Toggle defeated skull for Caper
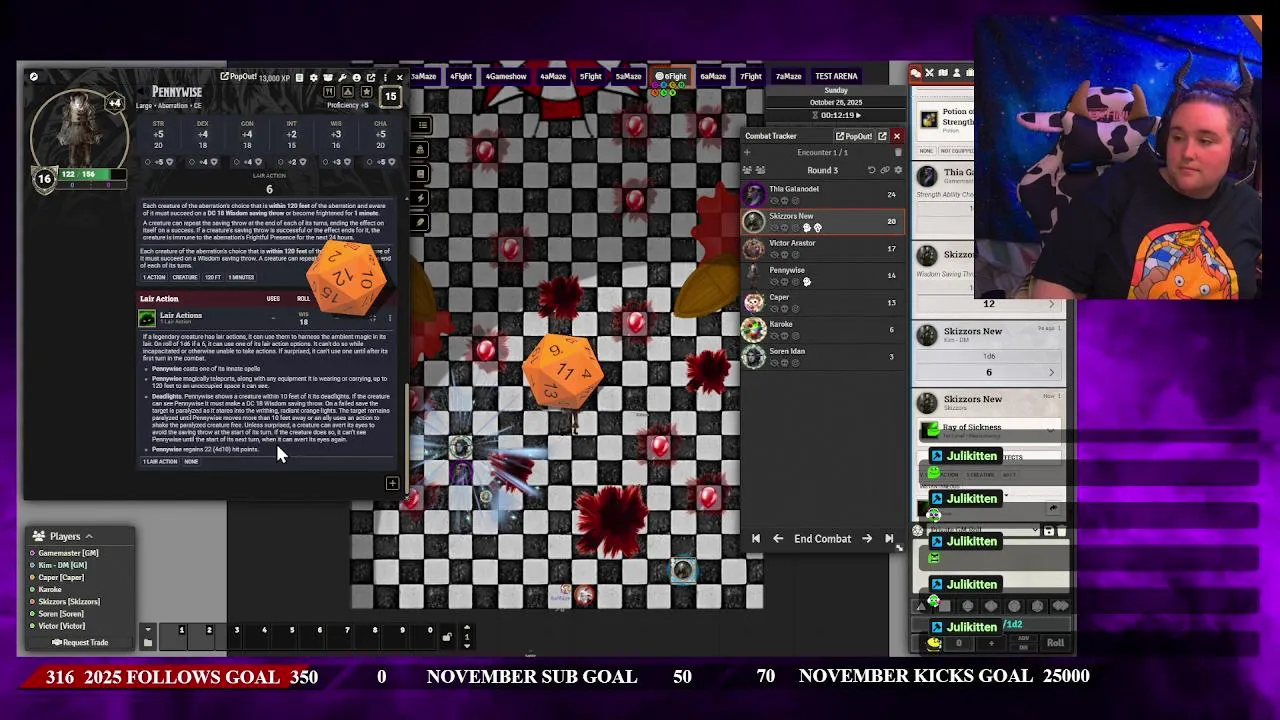This screenshot has height=720, width=1280. click(785, 308)
